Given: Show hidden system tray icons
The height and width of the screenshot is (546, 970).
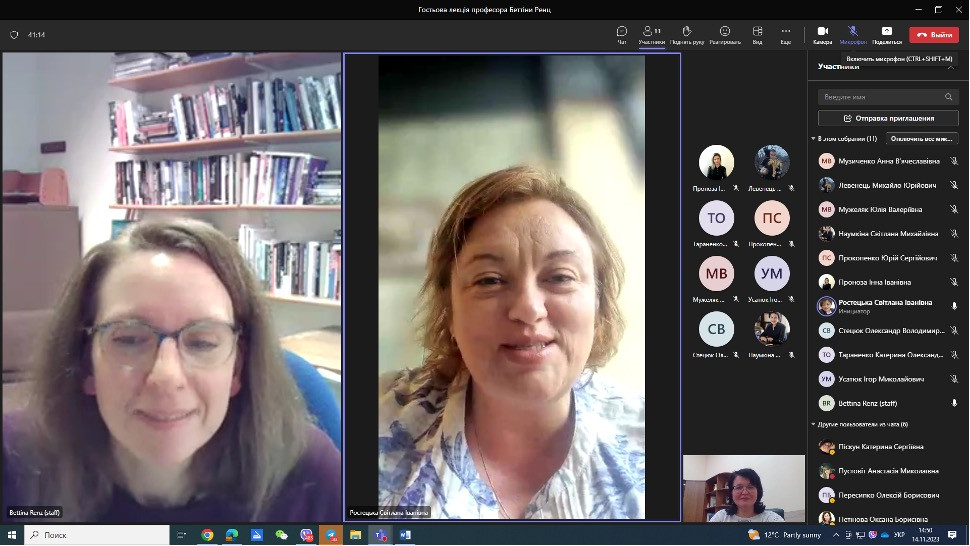Looking at the screenshot, I should coord(836,535).
